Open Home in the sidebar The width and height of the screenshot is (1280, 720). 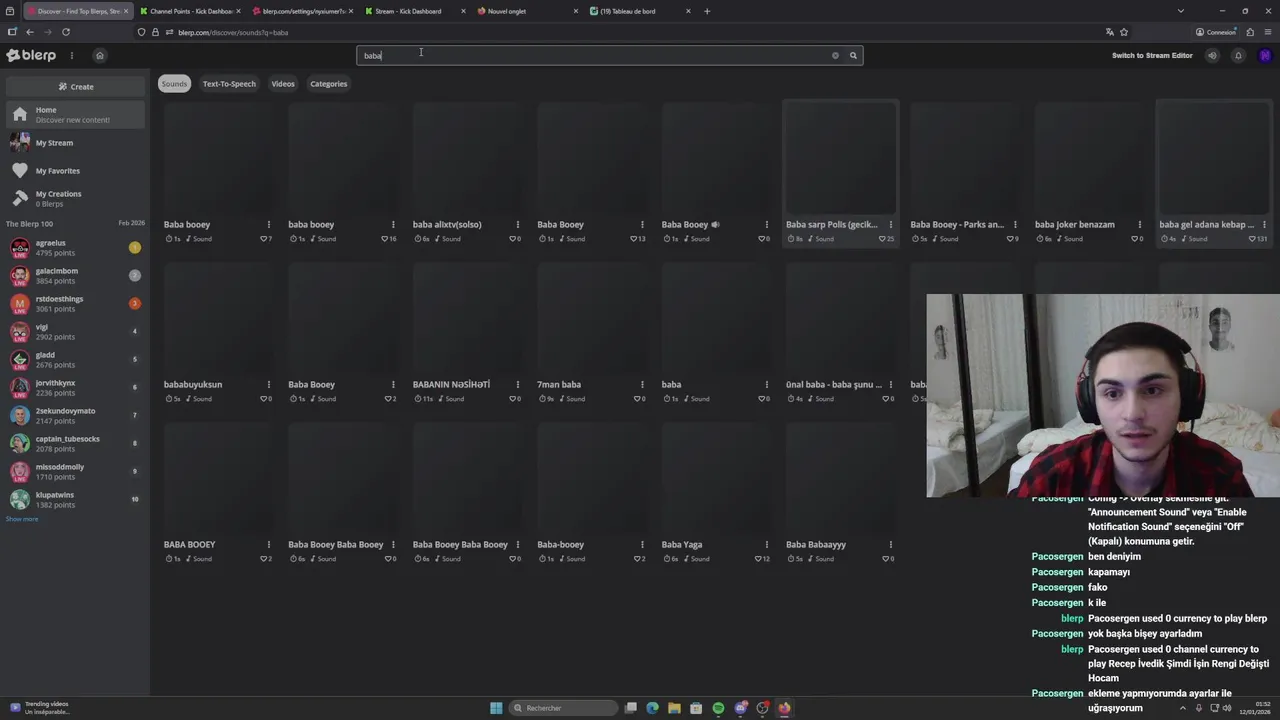tap(76, 114)
